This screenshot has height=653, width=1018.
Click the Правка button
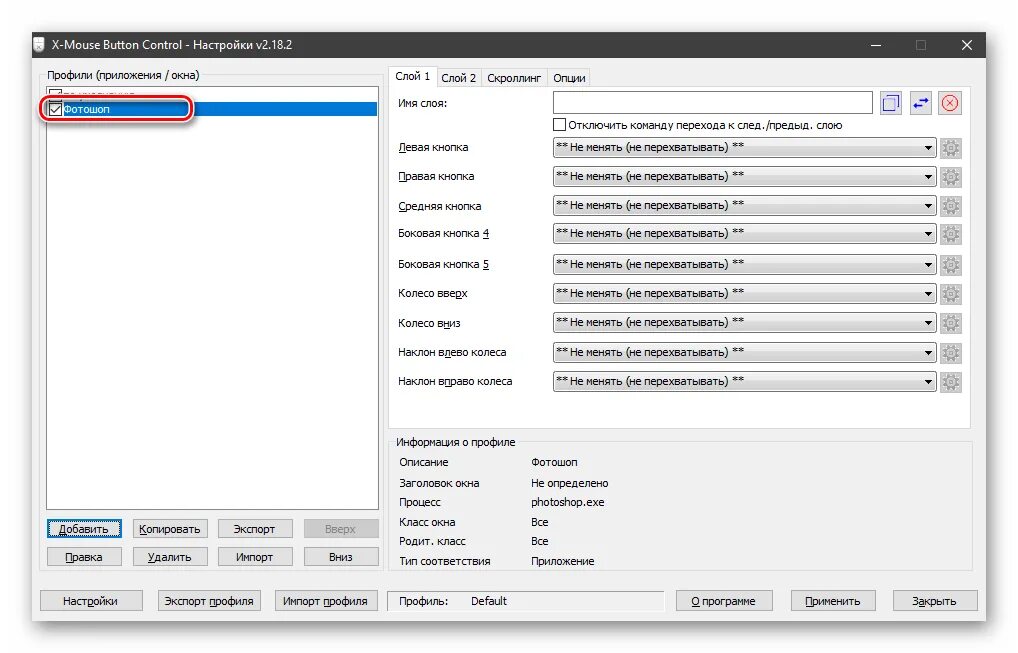tap(84, 557)
